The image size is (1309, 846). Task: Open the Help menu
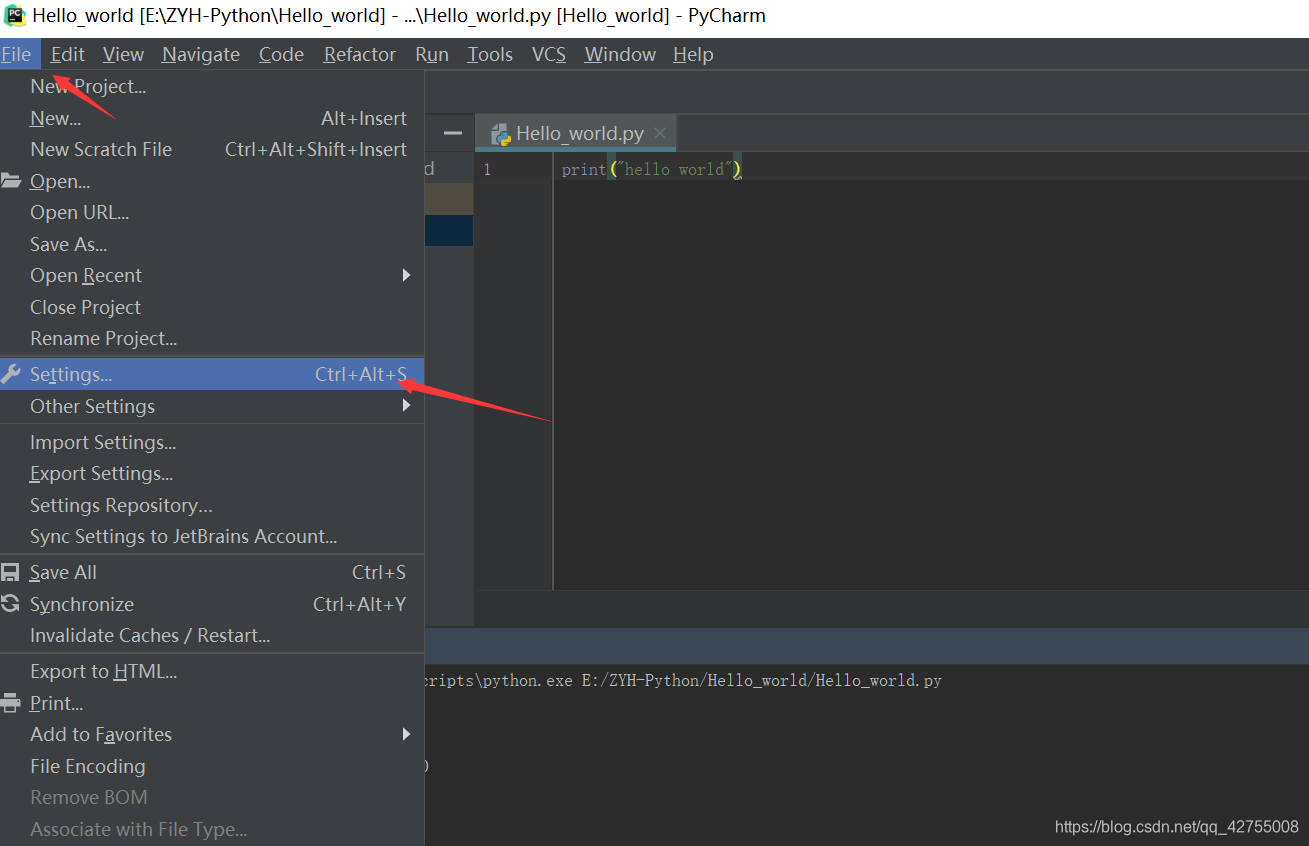[693, 54]
